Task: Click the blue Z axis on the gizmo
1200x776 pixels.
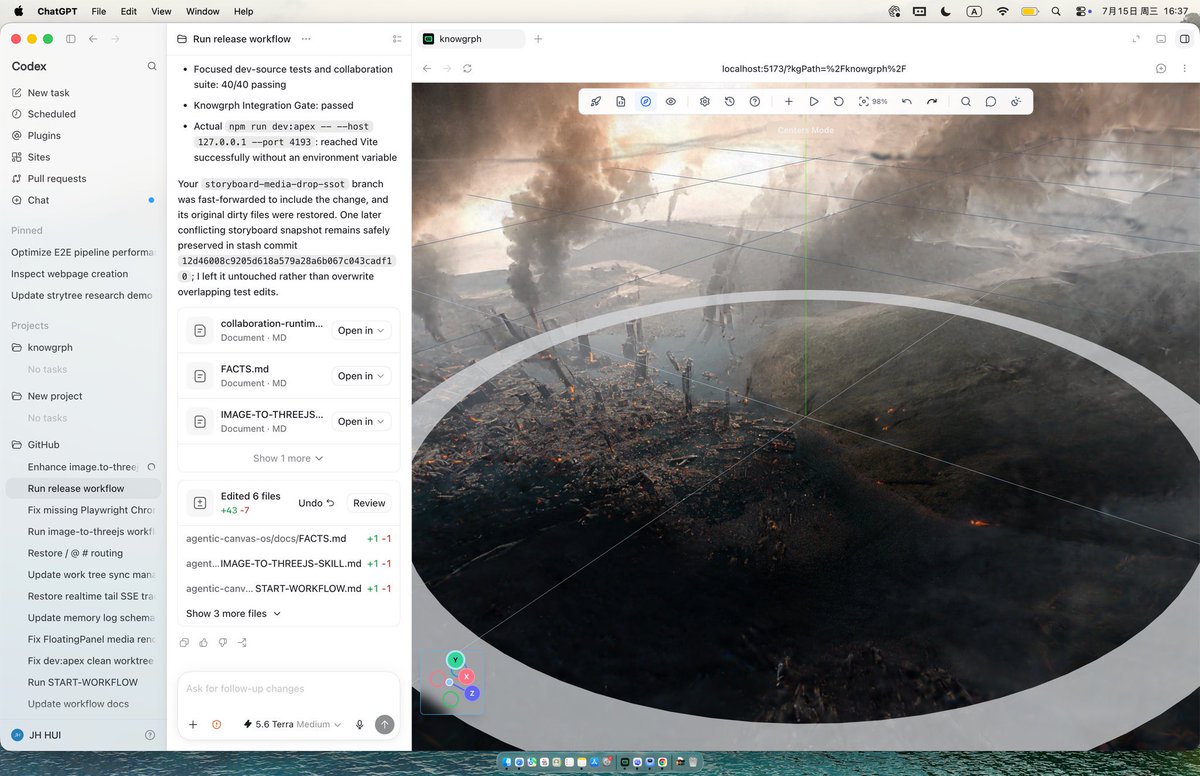Action: pyautogui.click(x=472, y=693)
